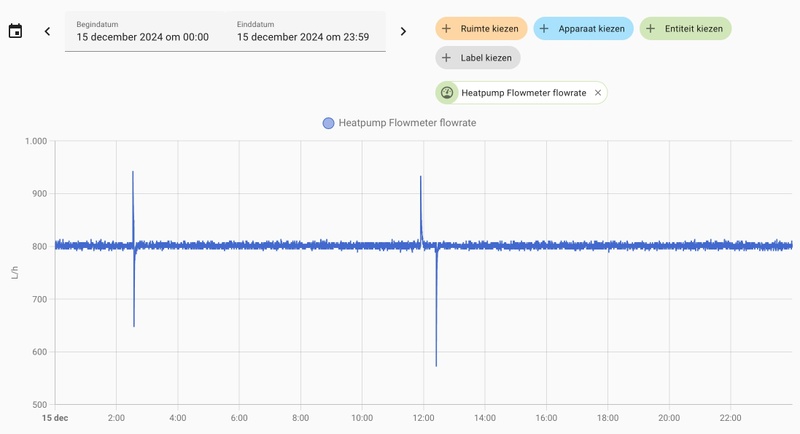Click the spike peak near 2:30

[133, 172]
